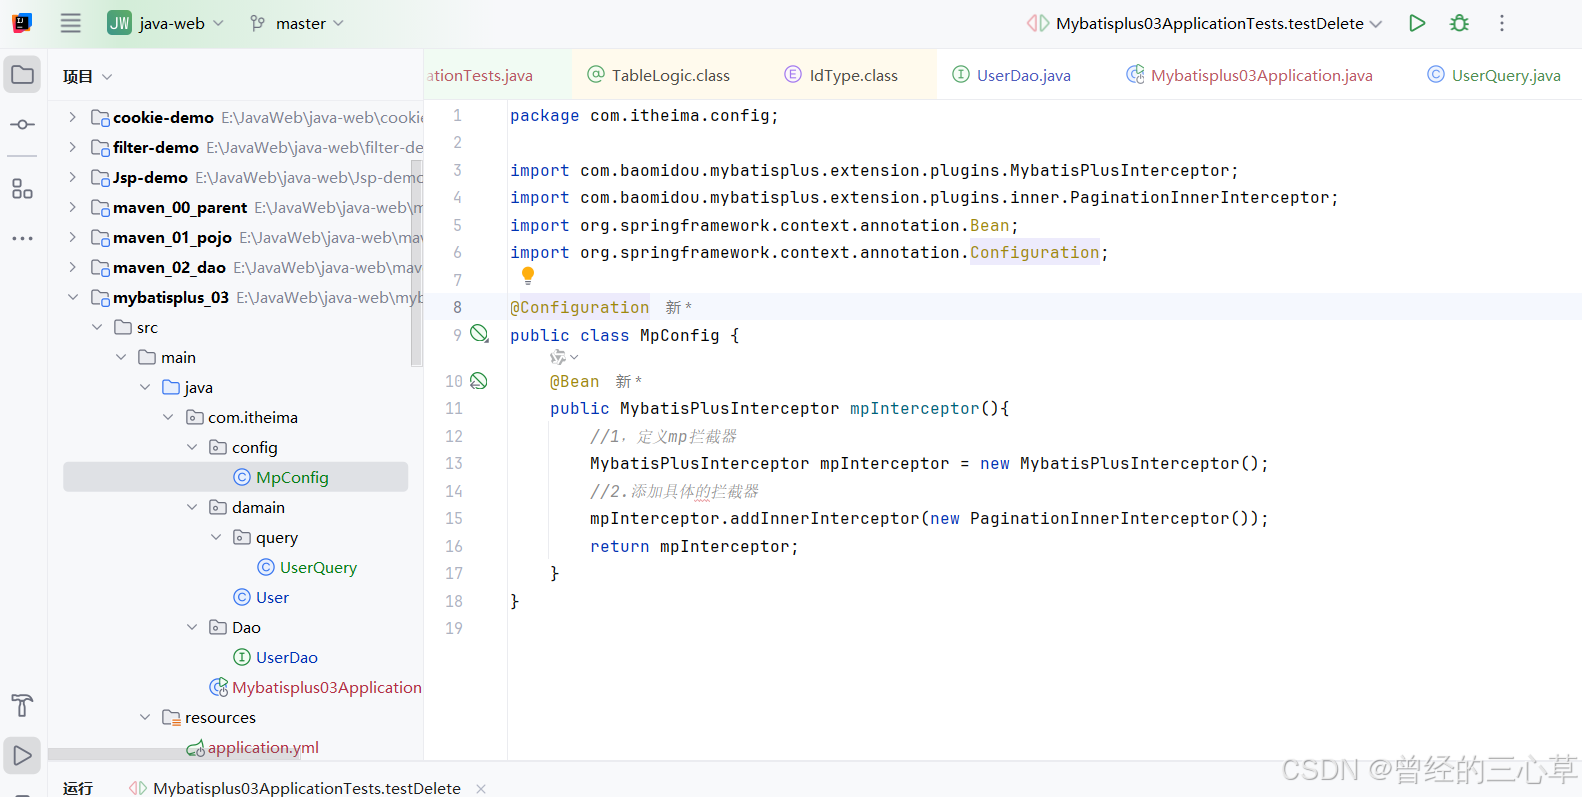Click the mpInterceptor method name

tap(914, 408)
